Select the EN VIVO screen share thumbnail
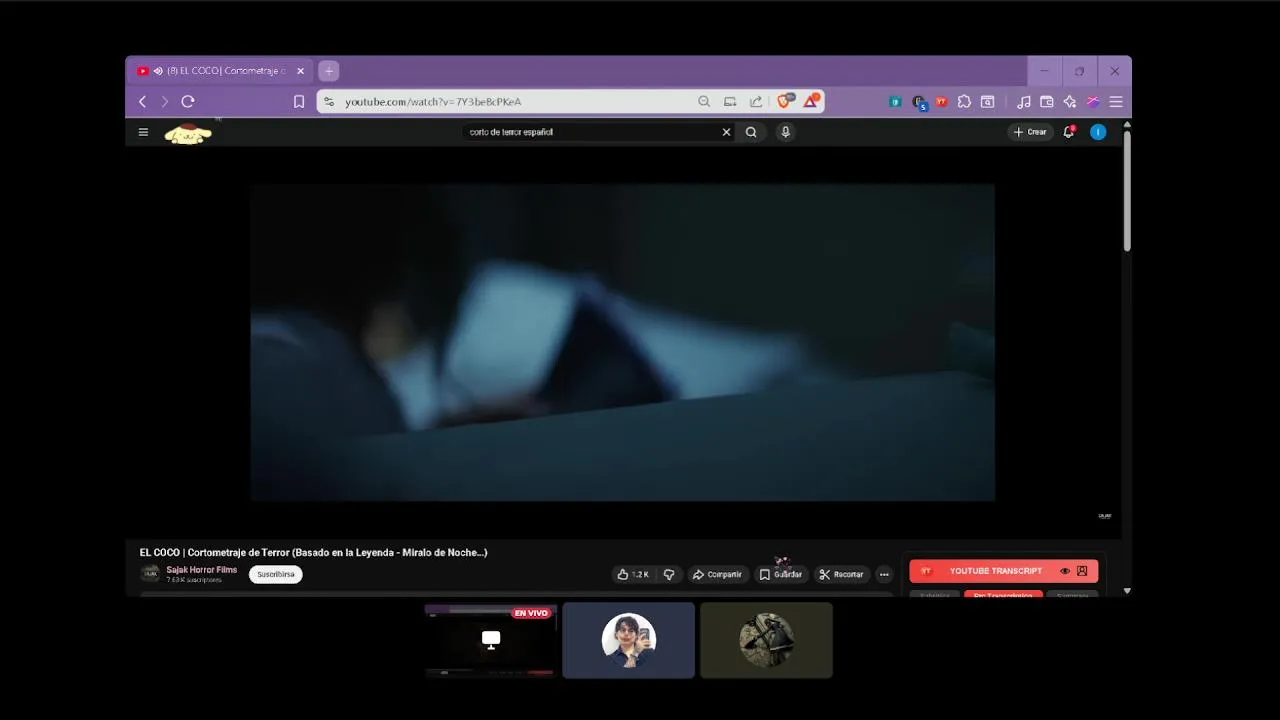 click(x=490, y=640)
